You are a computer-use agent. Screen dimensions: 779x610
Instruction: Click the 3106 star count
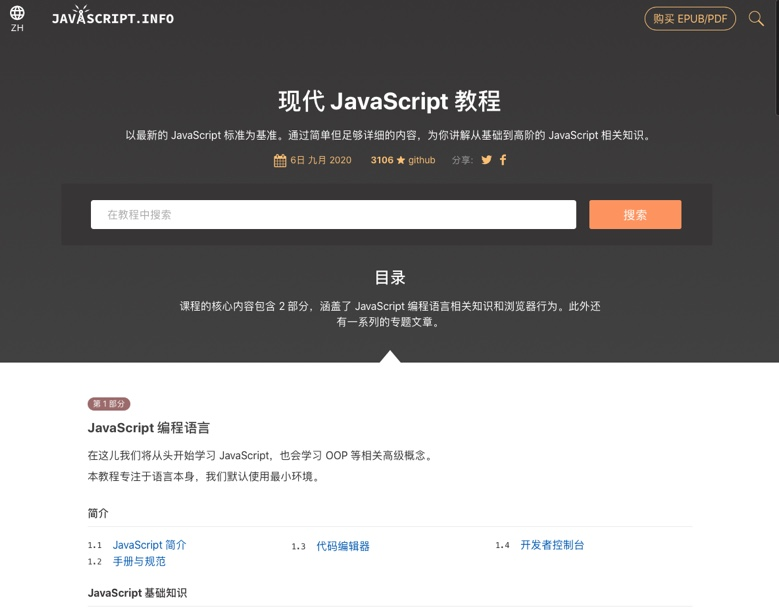382,160
